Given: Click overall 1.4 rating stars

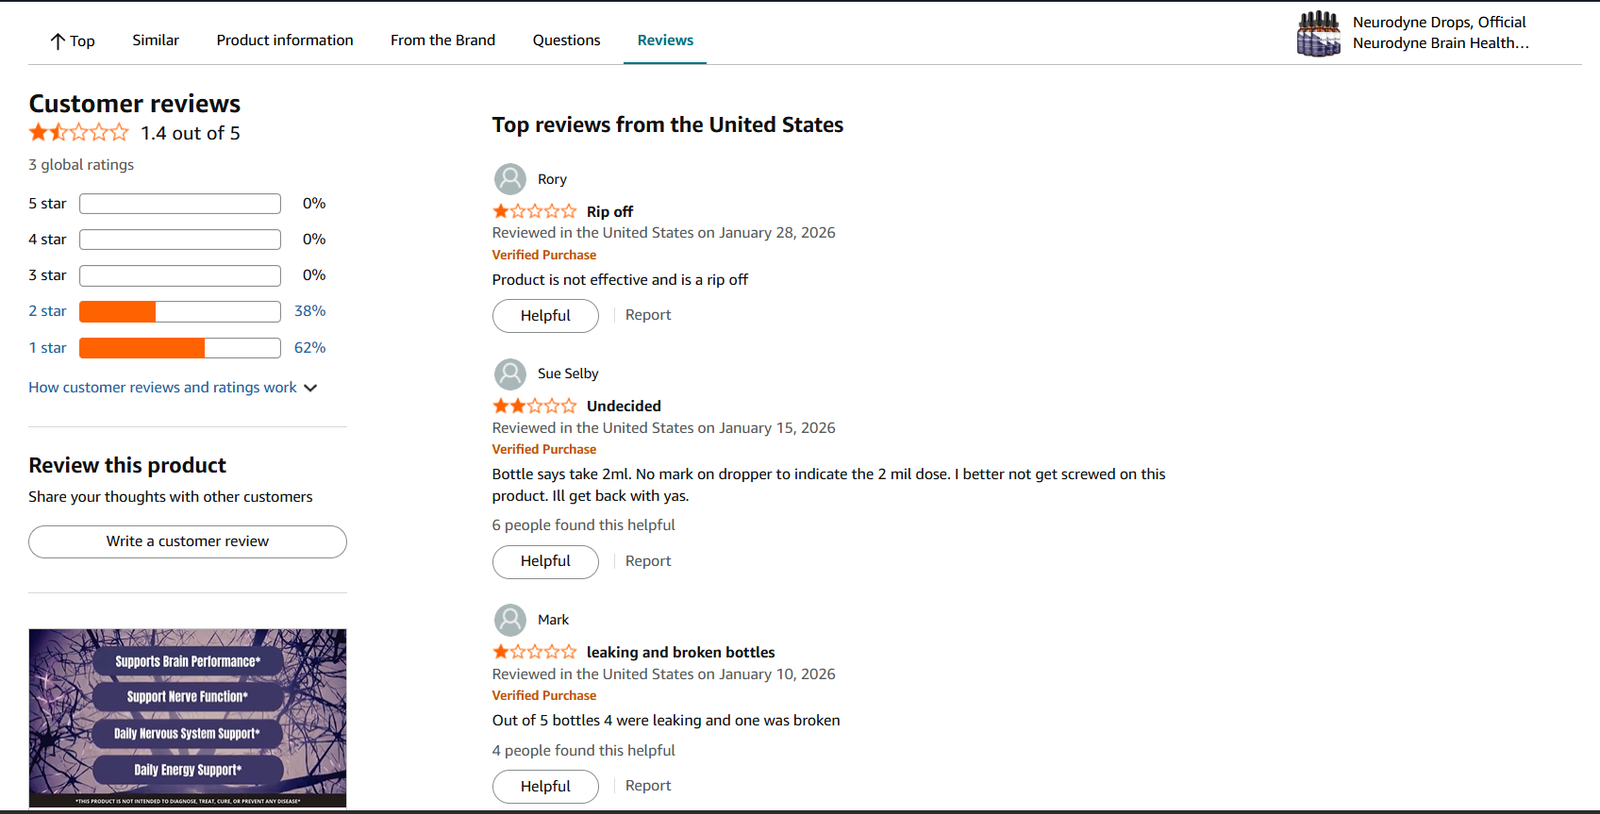Looking at the screenshot, I should click(79, 132).
